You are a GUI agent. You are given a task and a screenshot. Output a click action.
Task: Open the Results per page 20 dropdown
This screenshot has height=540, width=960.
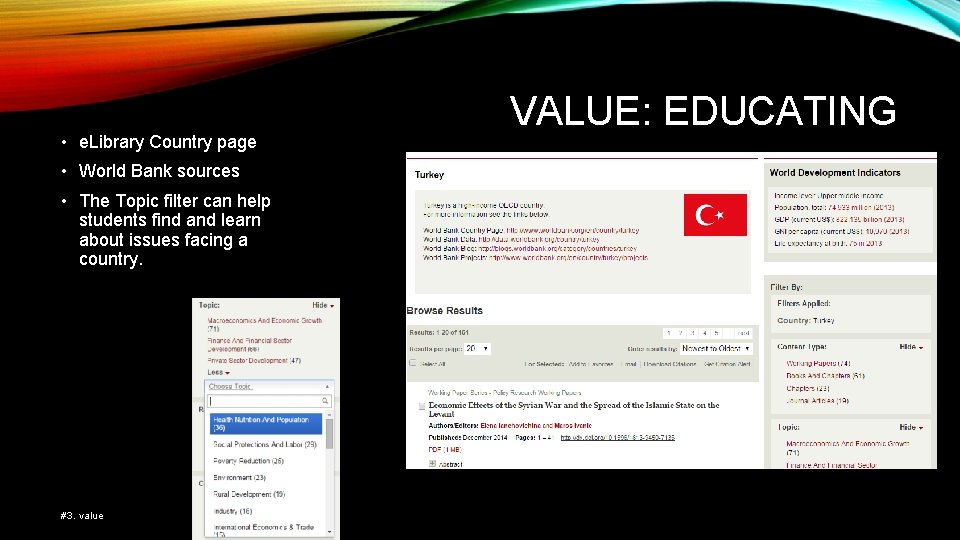pos(477,348)
